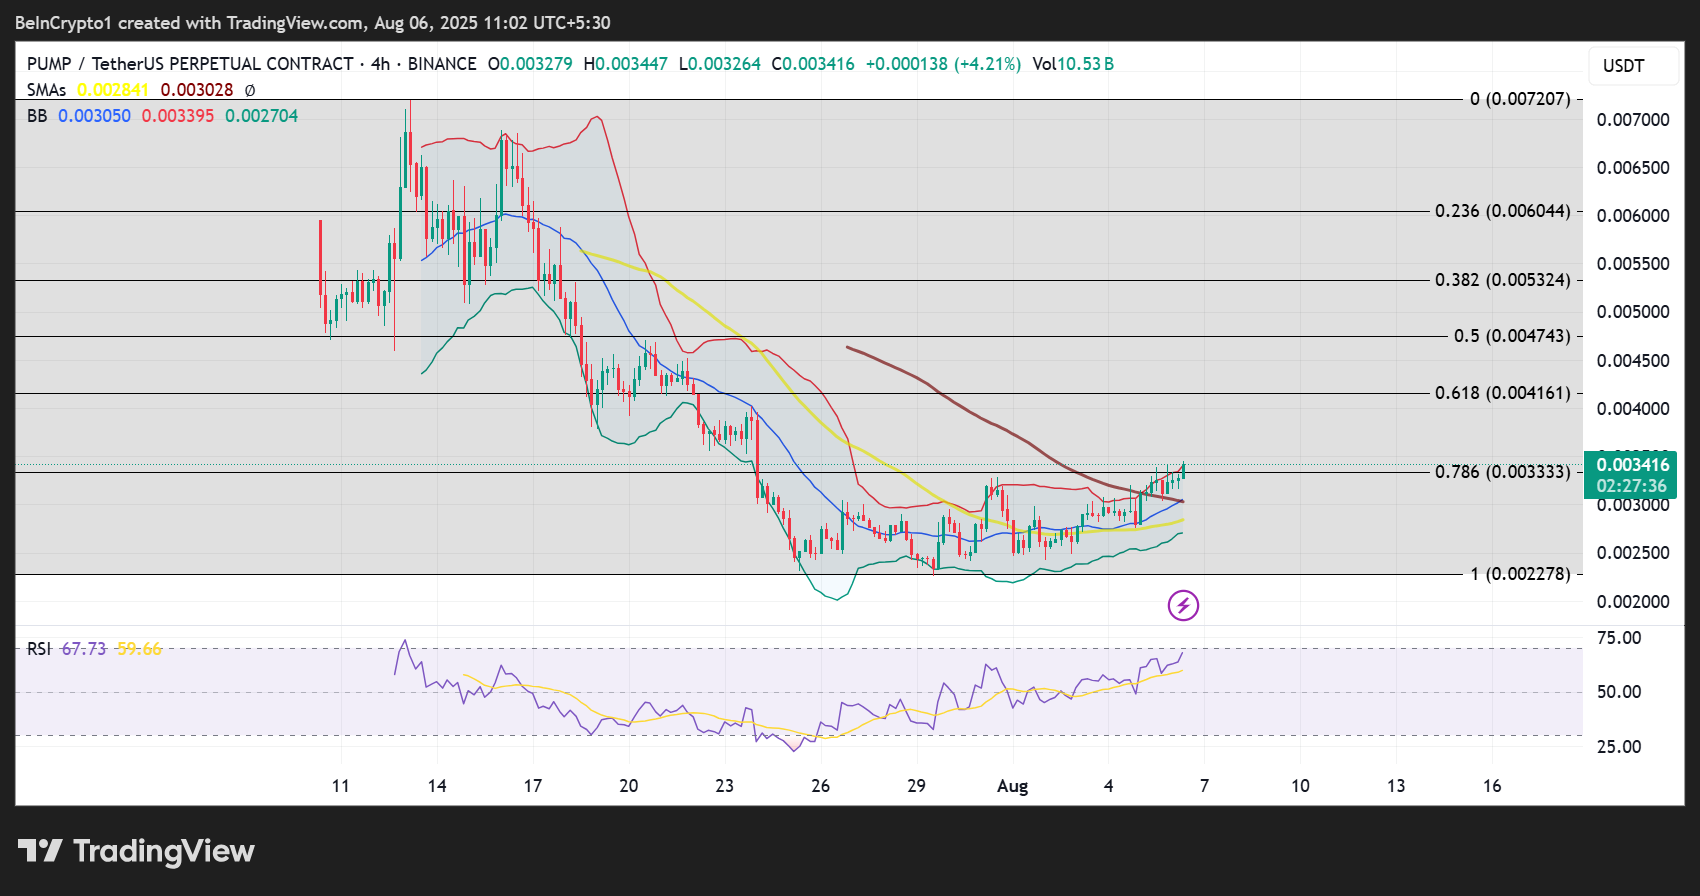Screen dimensions: 1700x896
Task: Click the Fib level label 0.5 (0.004743)
Action: tap(1512, 336)
